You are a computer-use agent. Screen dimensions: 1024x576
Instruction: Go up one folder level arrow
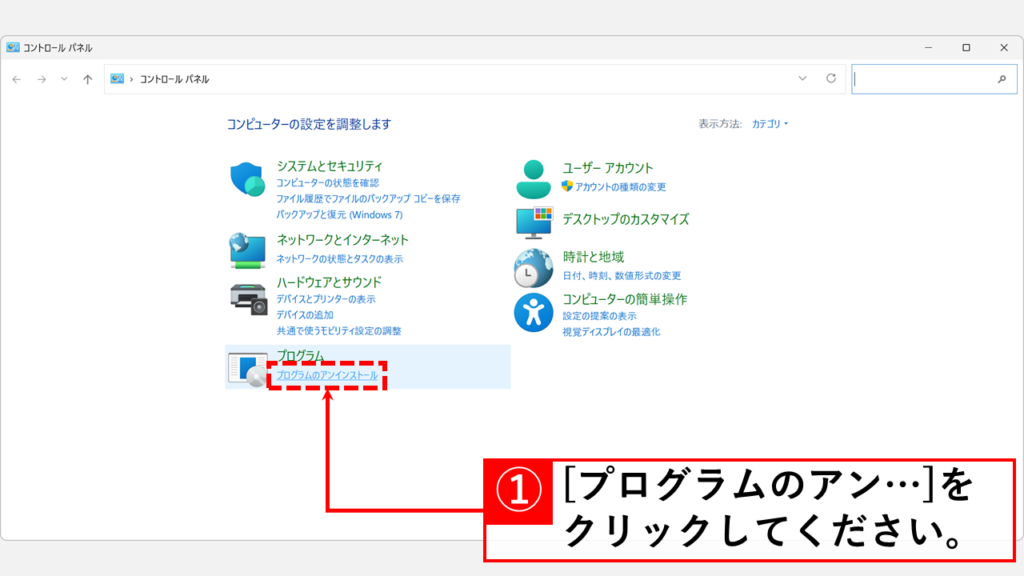pos(88,79)
